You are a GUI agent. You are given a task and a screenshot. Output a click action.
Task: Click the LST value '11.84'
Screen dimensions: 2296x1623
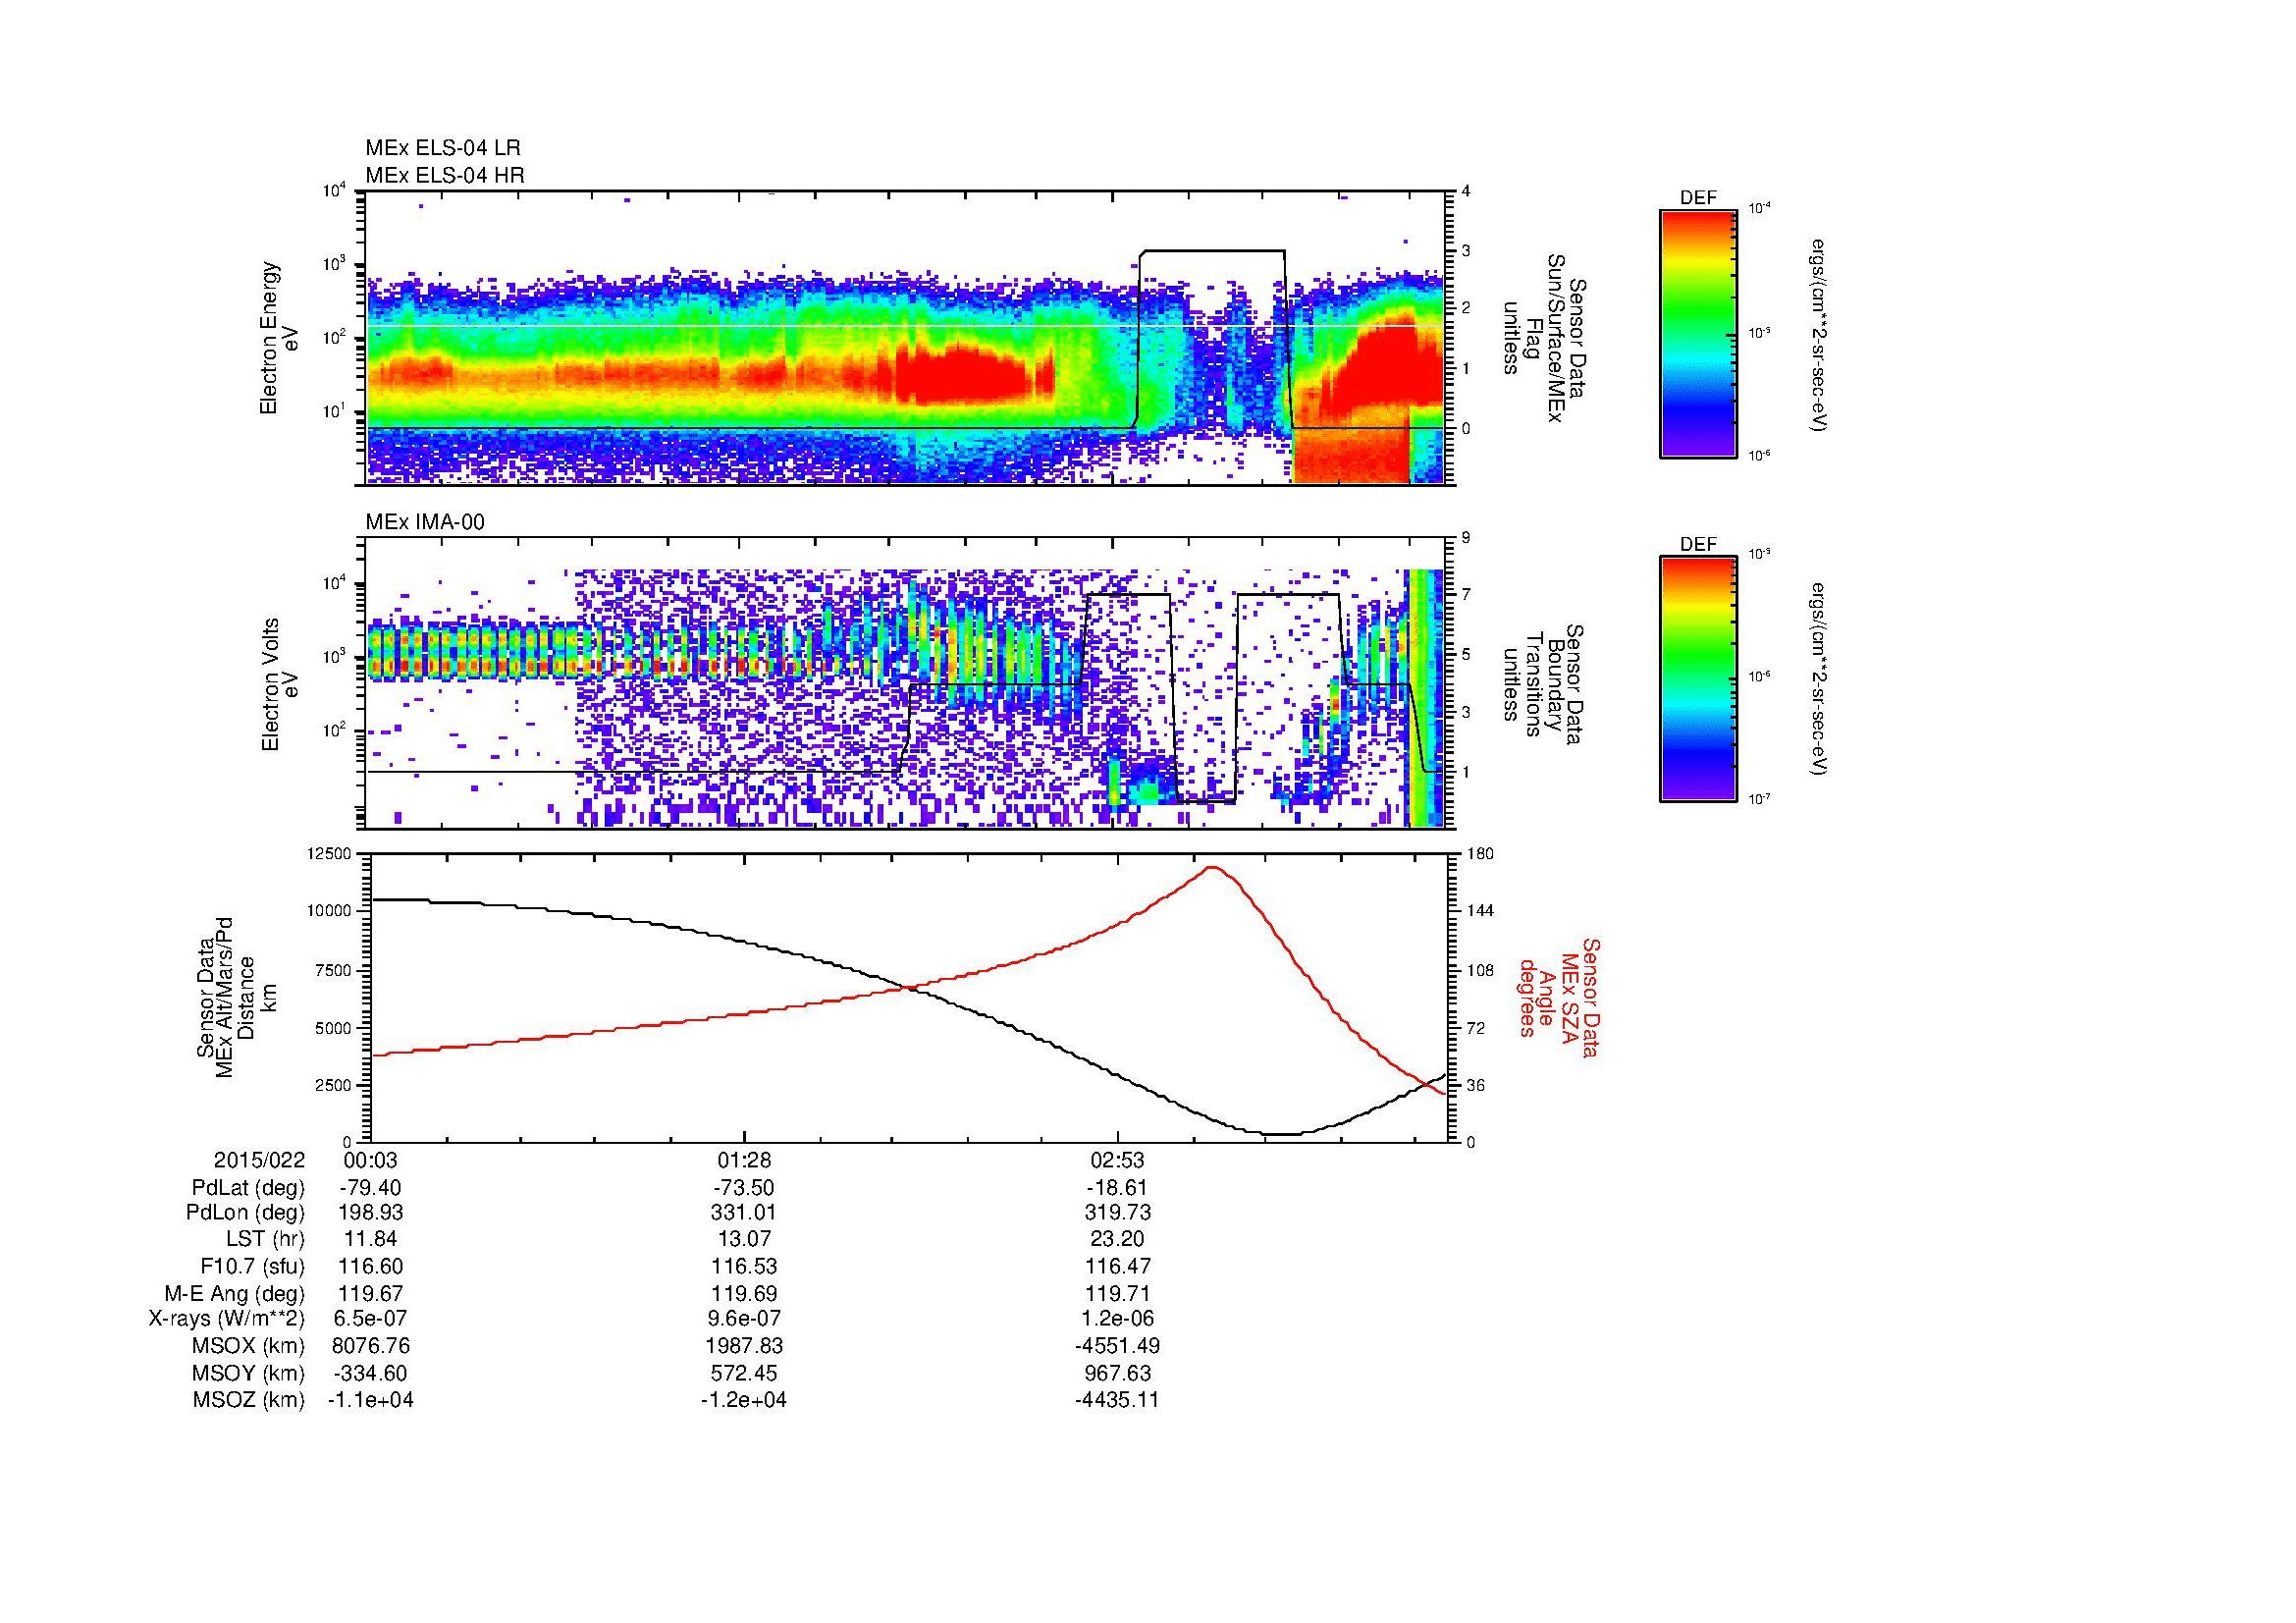370,1240
